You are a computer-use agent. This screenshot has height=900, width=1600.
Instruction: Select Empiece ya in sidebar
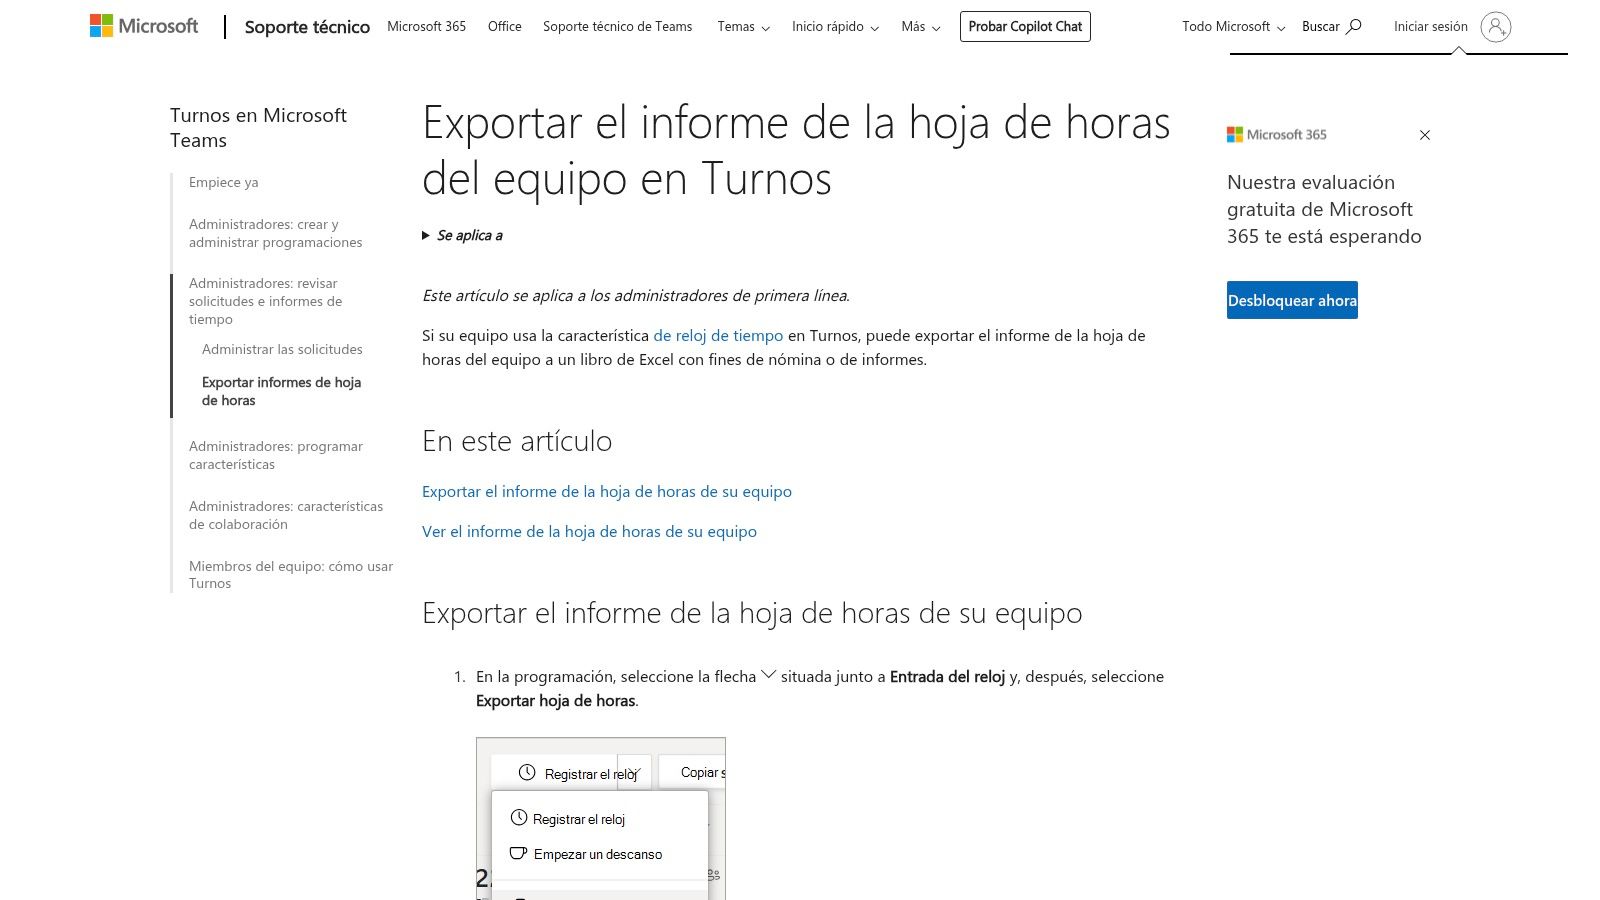click(x=224, y=182)
